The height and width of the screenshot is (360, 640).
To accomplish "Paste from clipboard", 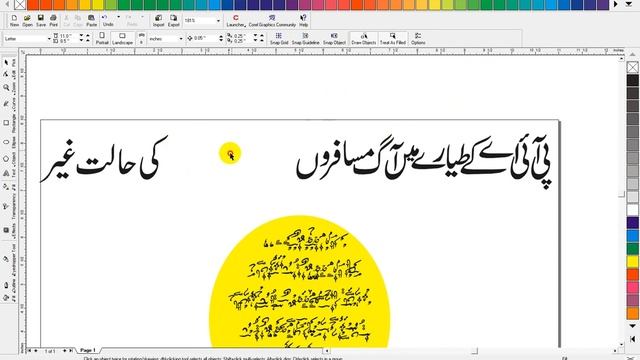I will [x=91, y=20].
